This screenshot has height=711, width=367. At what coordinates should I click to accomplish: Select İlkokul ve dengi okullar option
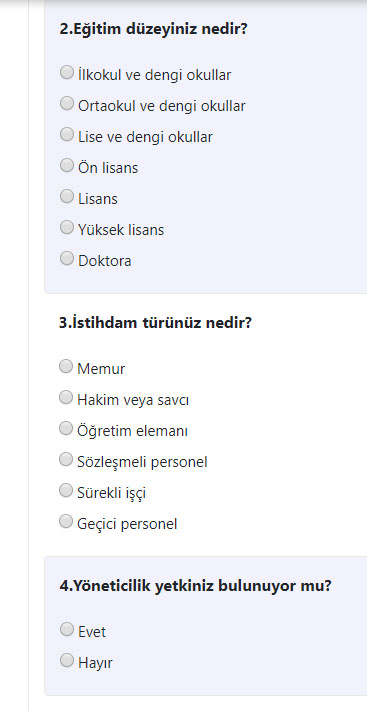coord(67,73)
